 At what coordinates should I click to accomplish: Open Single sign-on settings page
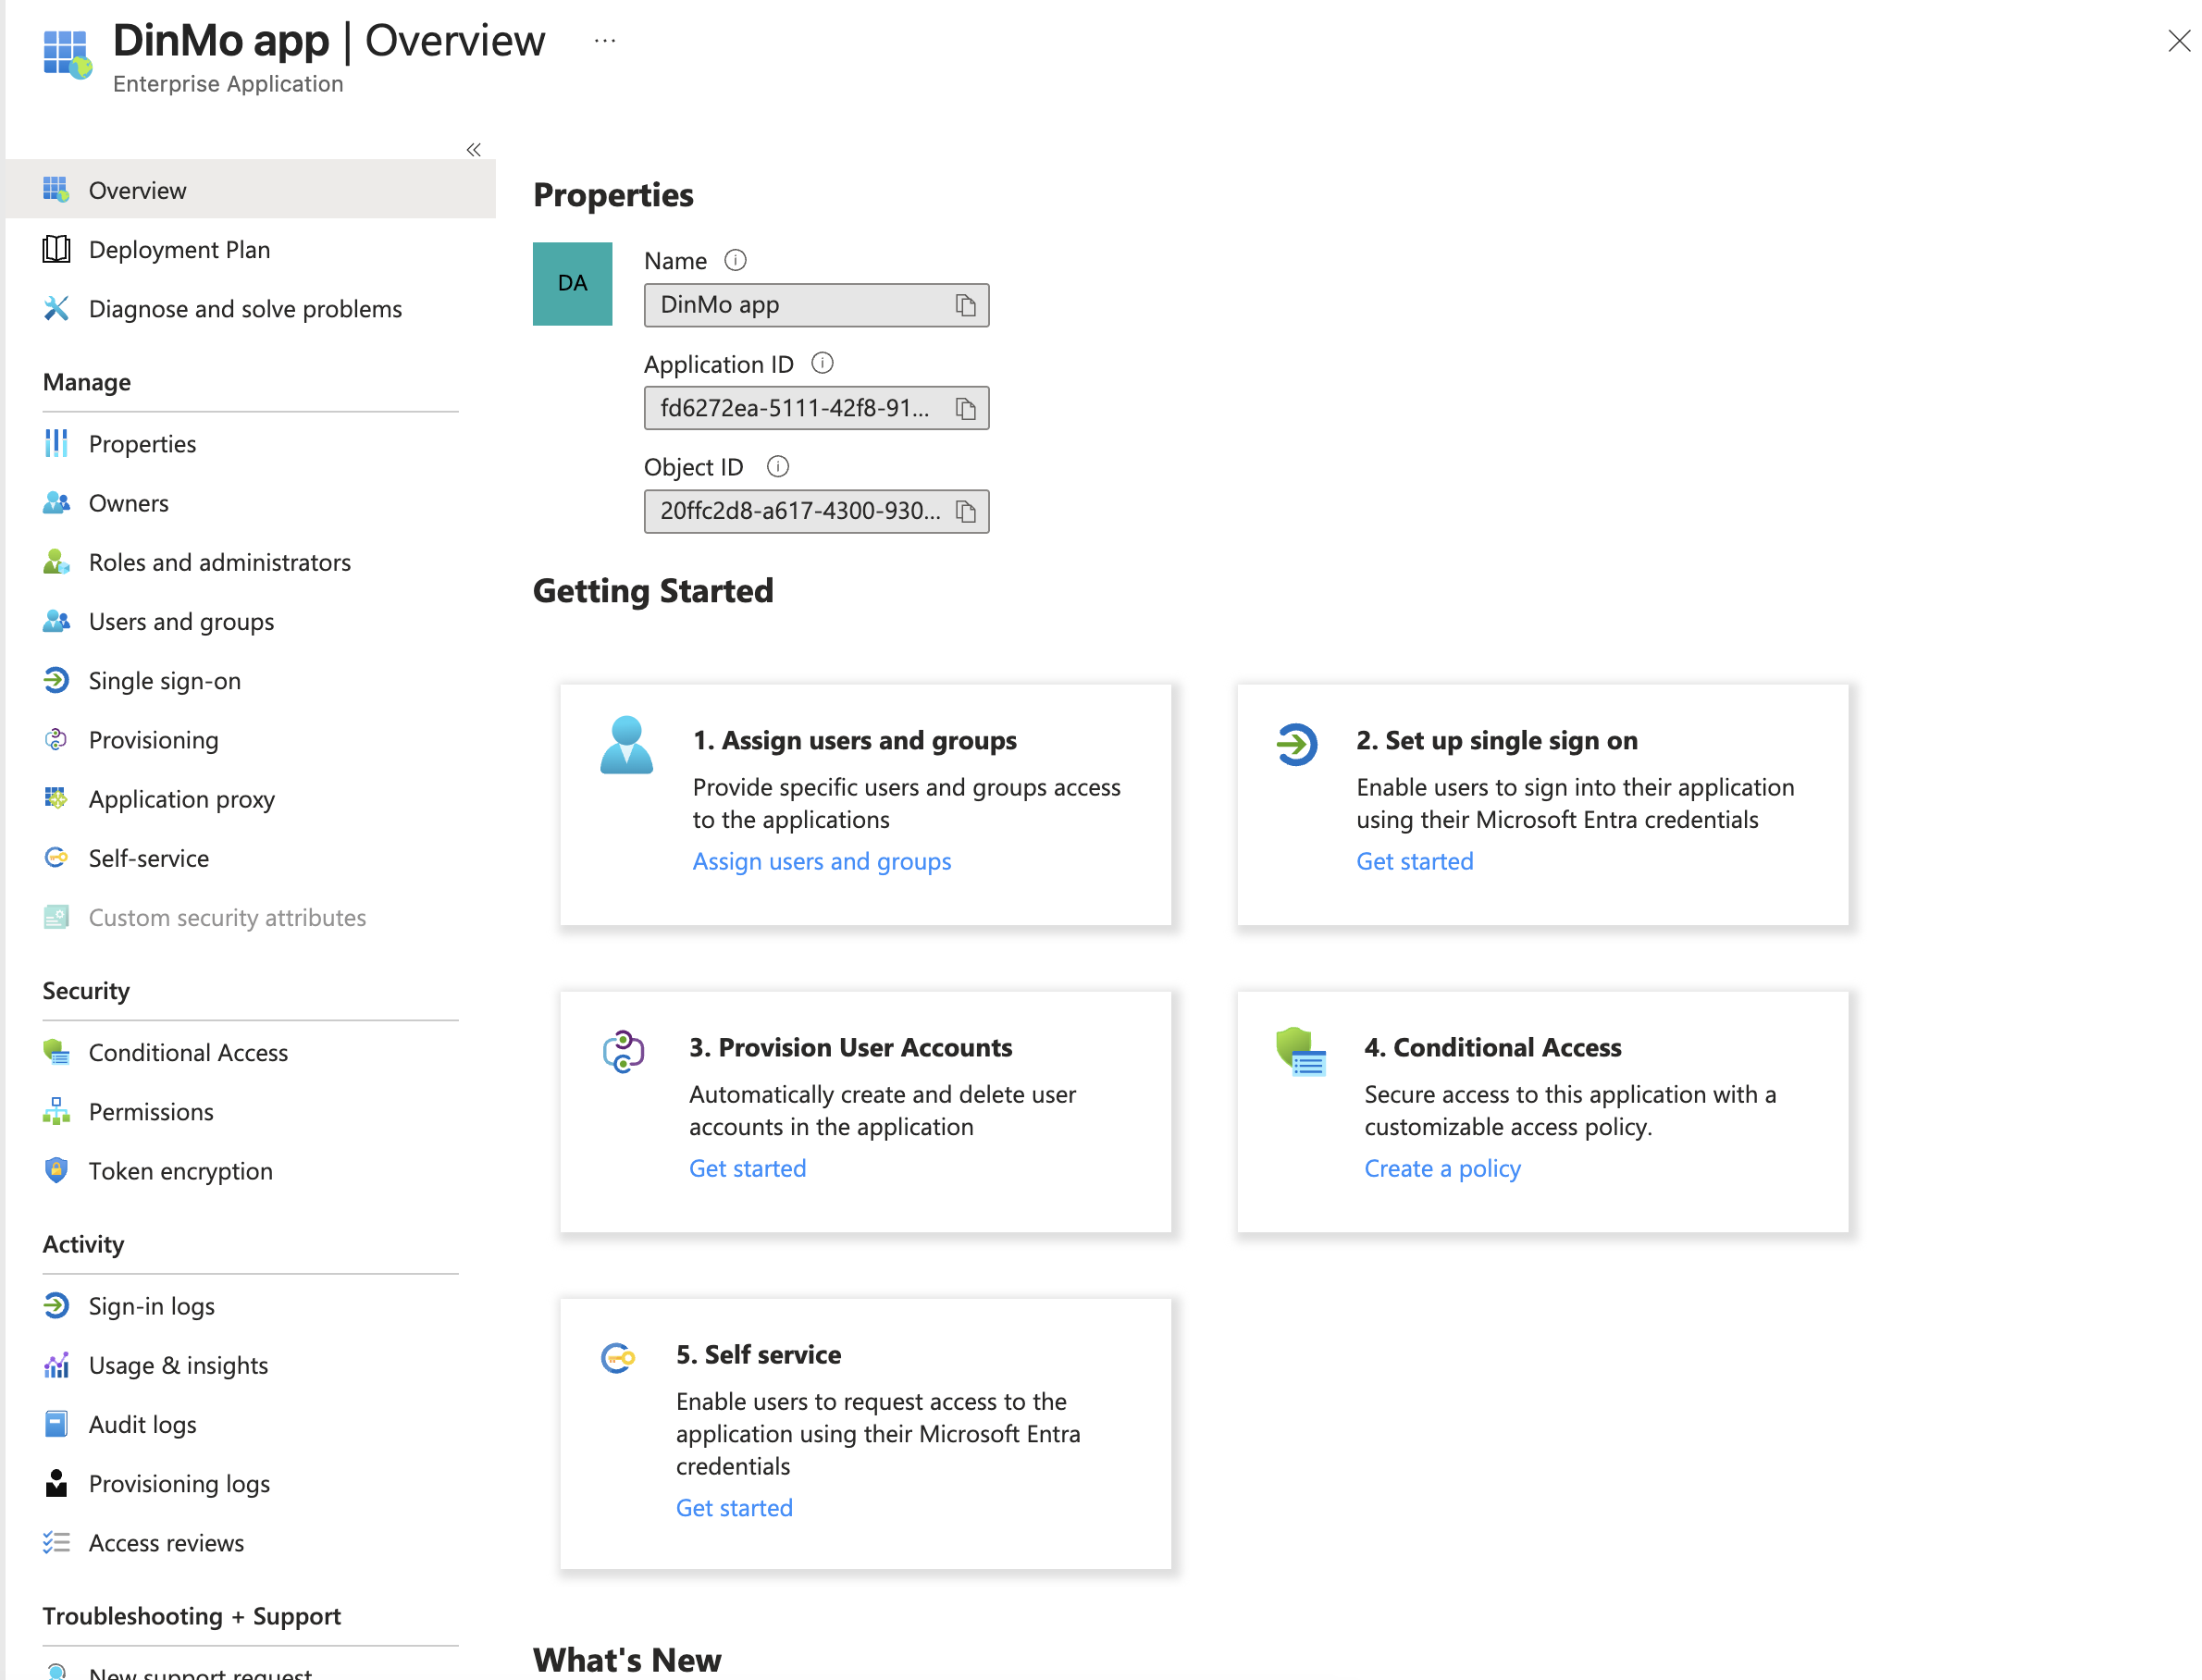tap(164, 681)
